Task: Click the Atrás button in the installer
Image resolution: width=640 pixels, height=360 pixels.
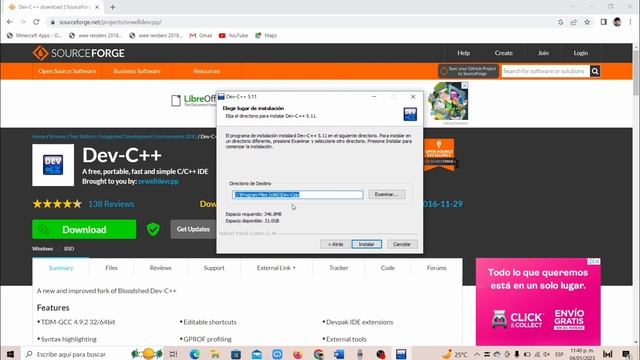Action: (336, 244)
